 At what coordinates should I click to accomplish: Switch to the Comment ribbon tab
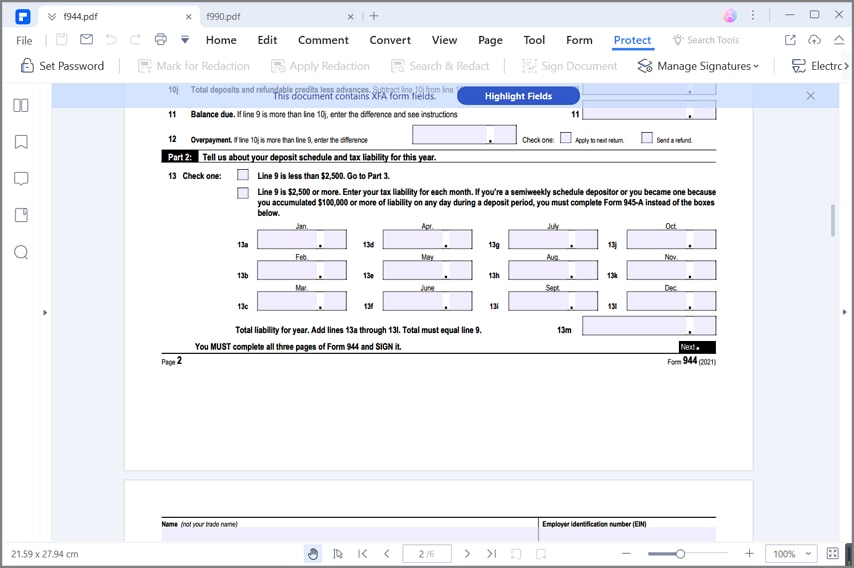tap(323, 40)
